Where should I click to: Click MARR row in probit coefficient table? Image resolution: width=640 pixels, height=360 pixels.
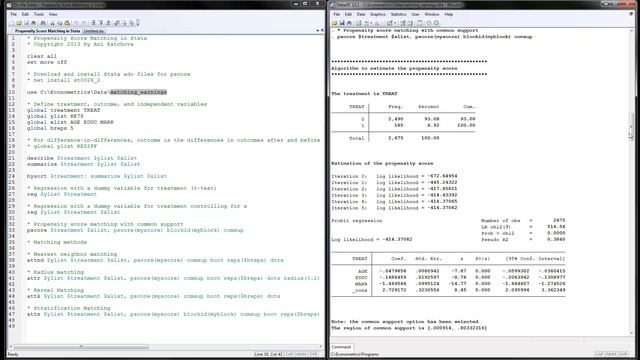coord(448,284)
